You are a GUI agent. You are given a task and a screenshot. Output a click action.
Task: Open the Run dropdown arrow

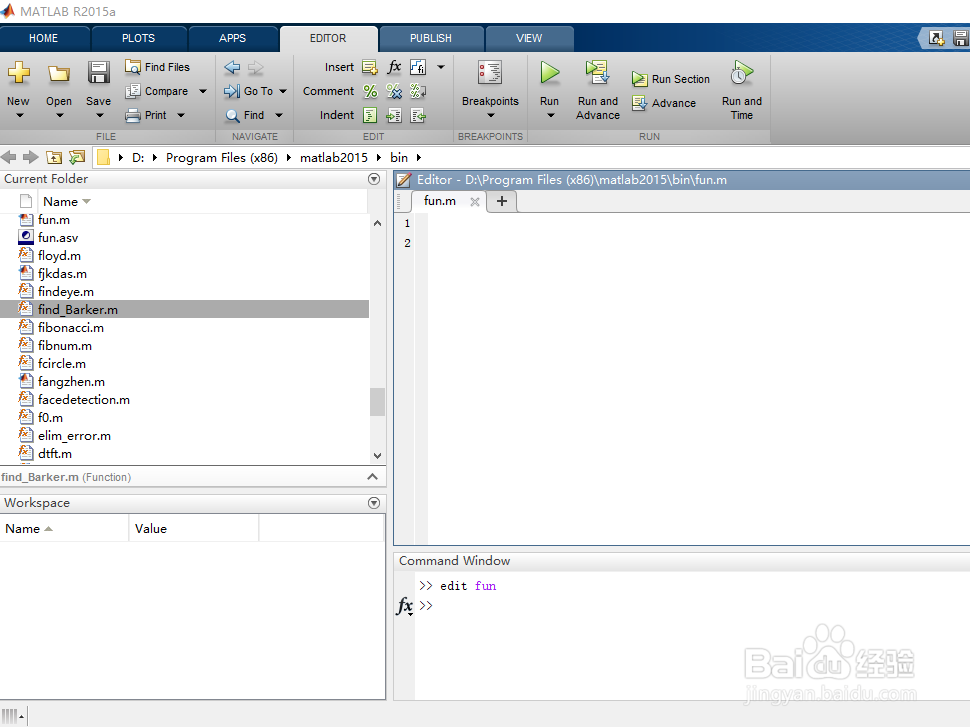tap(551, 115)
